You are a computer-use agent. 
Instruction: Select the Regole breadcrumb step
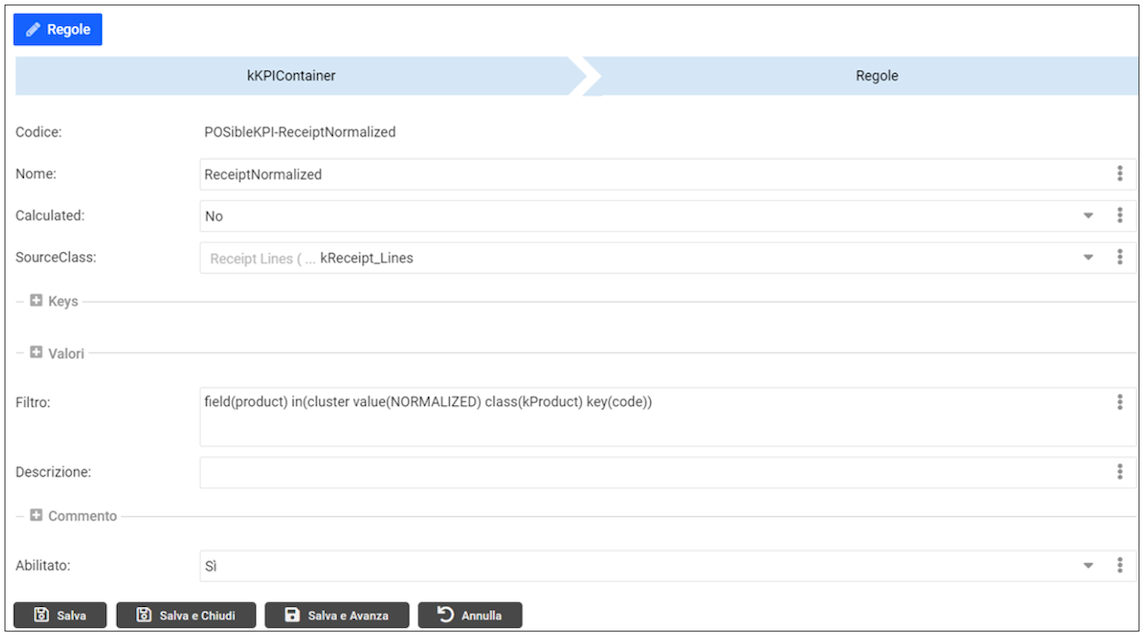pos(876,76)
